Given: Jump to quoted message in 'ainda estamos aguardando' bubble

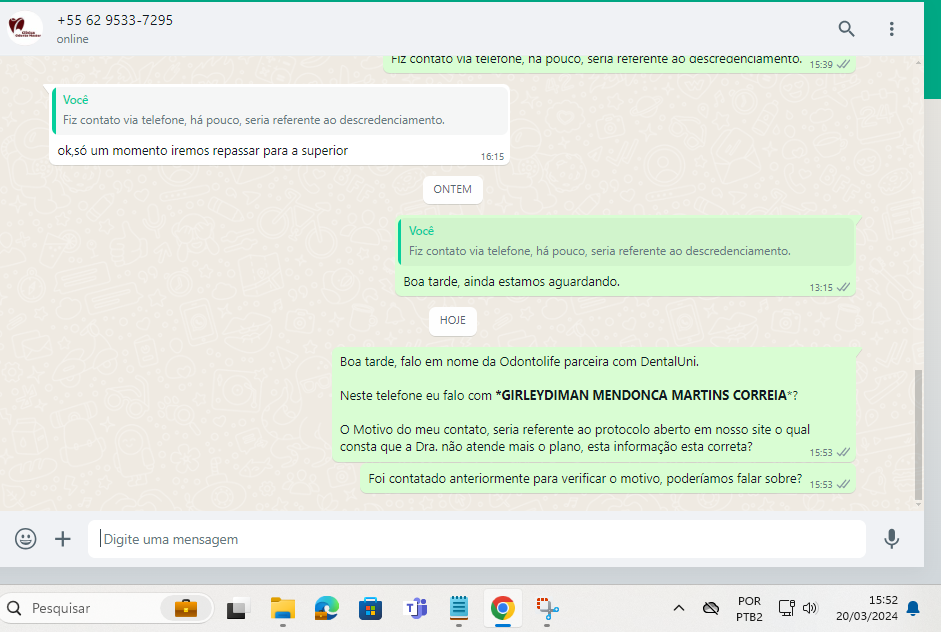Looking at the screenshot, I should pos(626,242).
